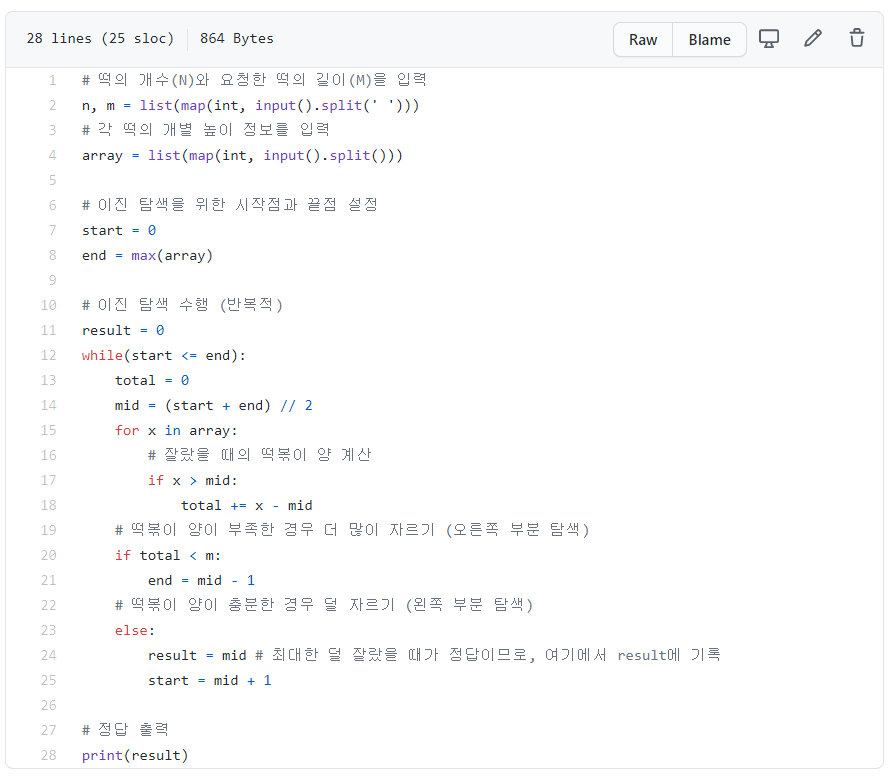
Task: Open the Raw file view
Action: pyautogui.click(x=643, y=39)
